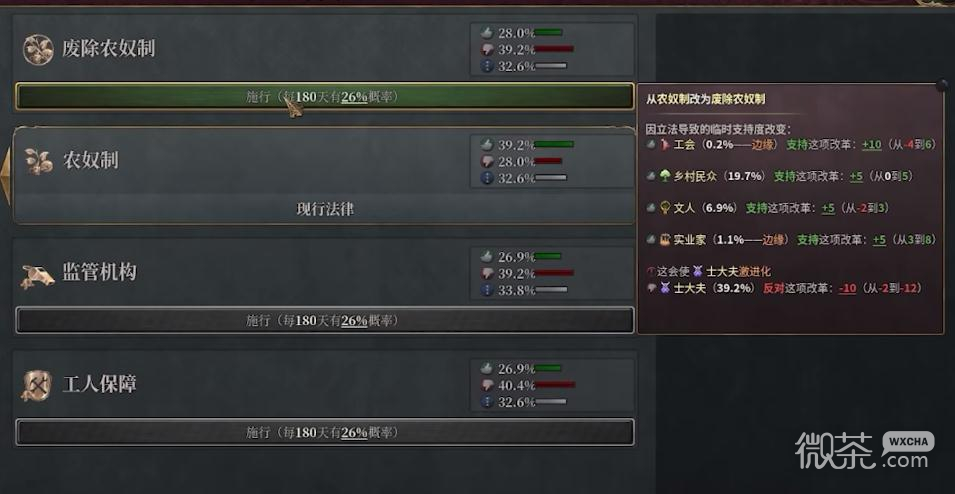Click the 士大夫 icon beside 39.2% in tooltip
This screenshot has height=494, width=955.
point(664,288)
